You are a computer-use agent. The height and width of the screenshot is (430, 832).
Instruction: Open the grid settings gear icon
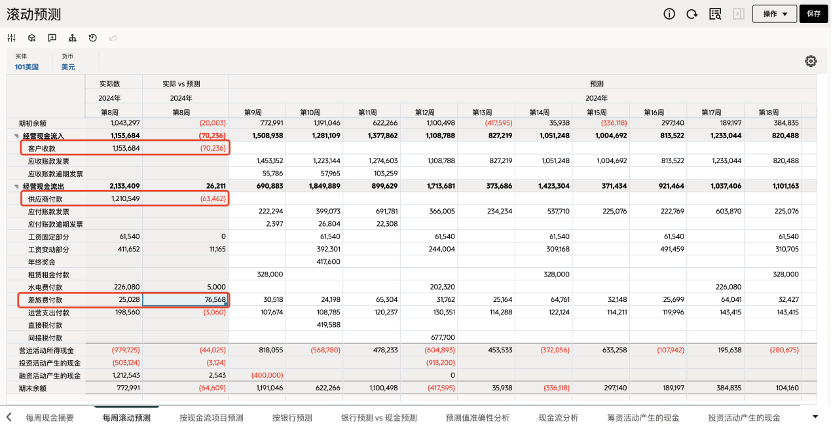click(x=811, y=61)
